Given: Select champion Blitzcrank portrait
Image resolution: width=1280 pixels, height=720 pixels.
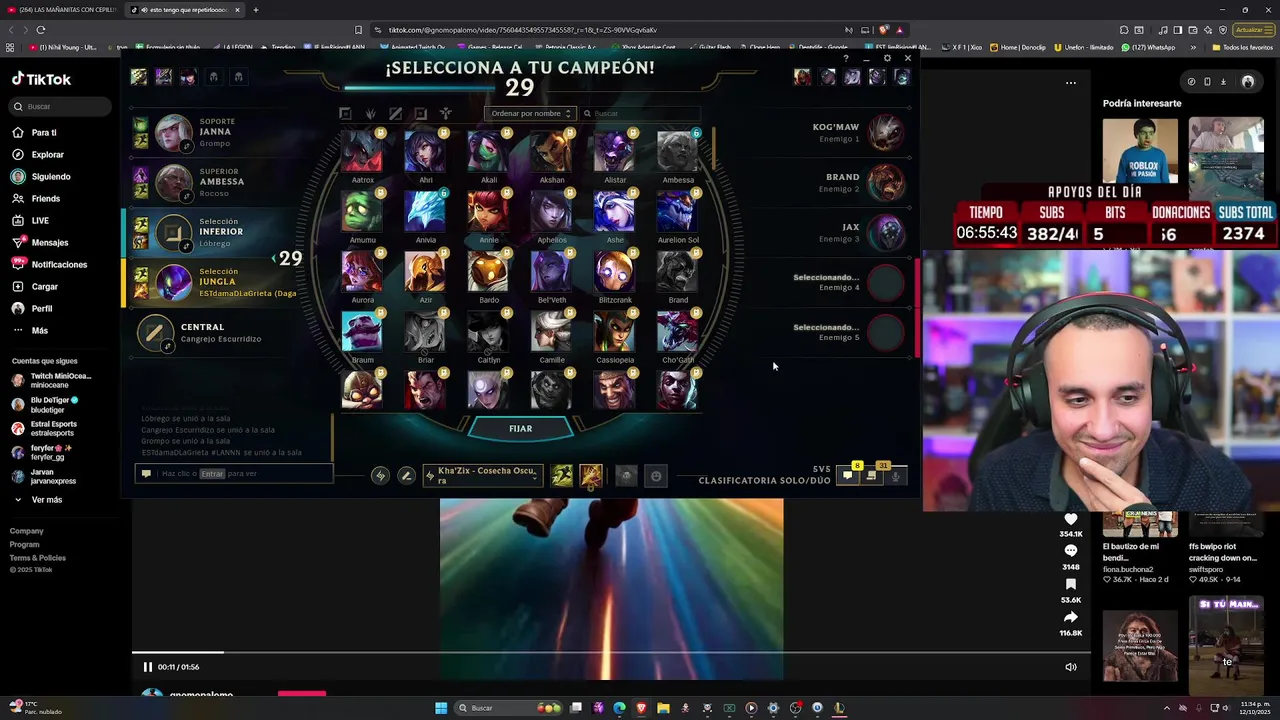Looking at the screenshot, I should (614, 272).
